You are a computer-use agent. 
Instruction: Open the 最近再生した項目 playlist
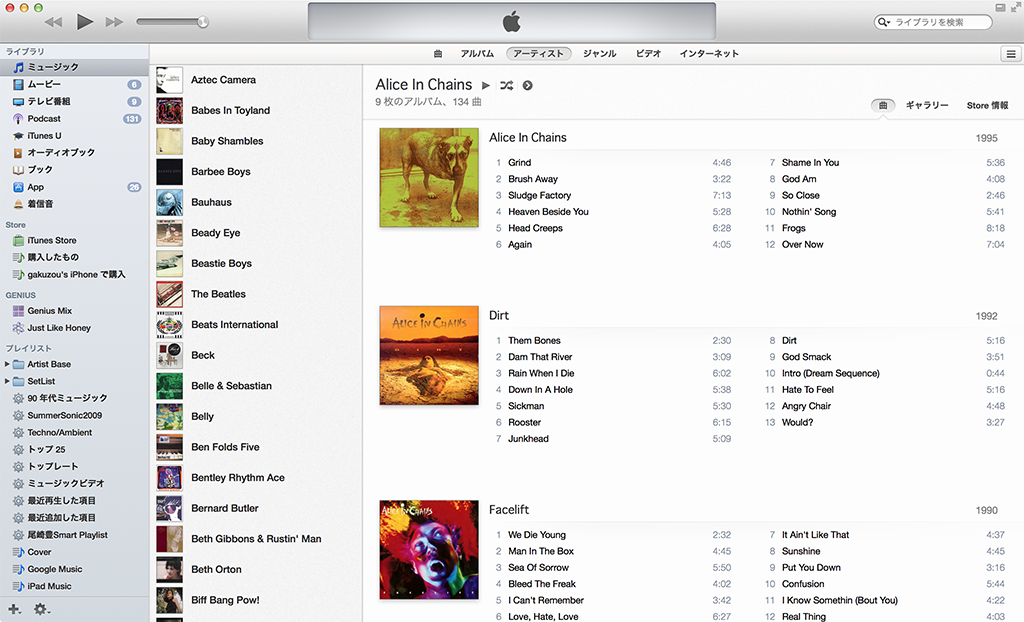(74, 500)
